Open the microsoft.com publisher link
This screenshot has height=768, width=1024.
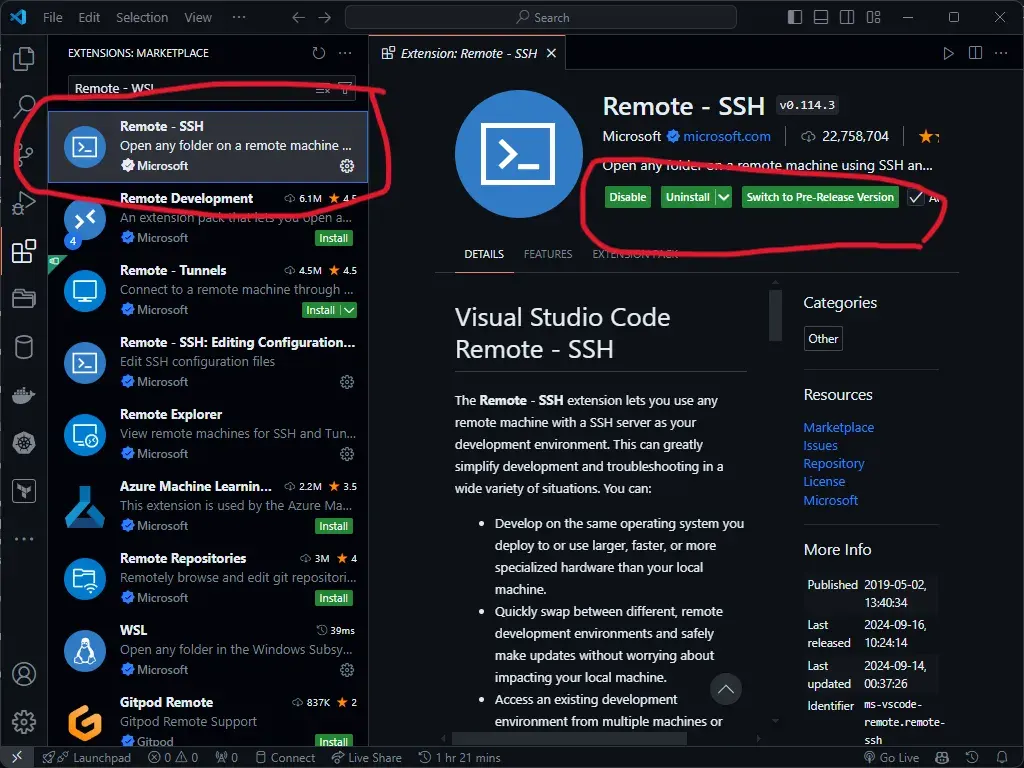726,136
